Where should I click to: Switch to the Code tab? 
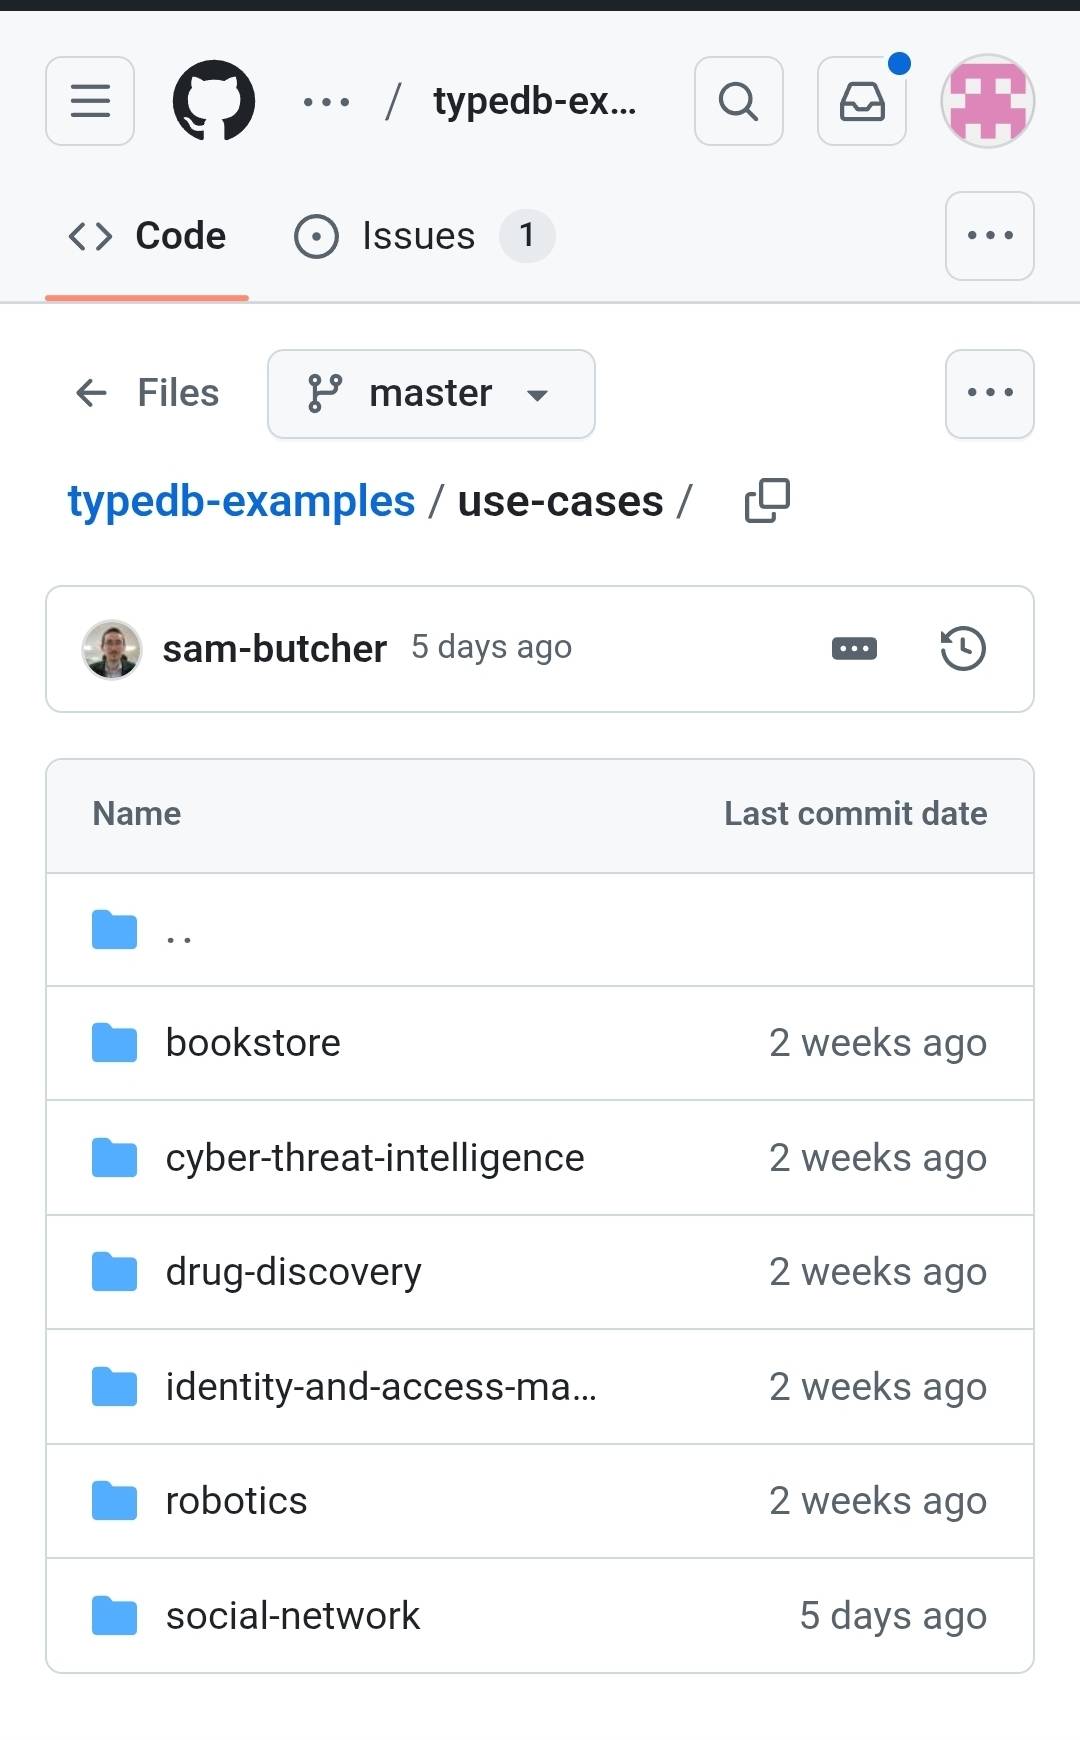(147, 236)
